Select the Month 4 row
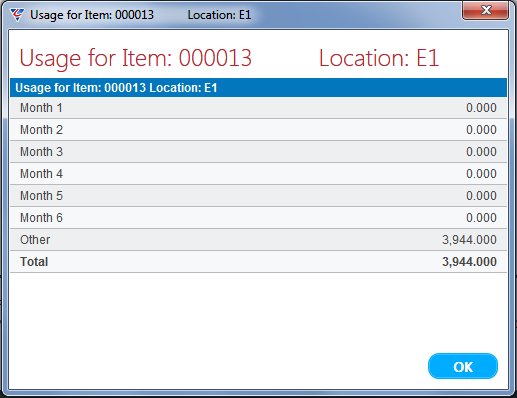This screenshot has height=398, width=517. click(x=258, y=174)
